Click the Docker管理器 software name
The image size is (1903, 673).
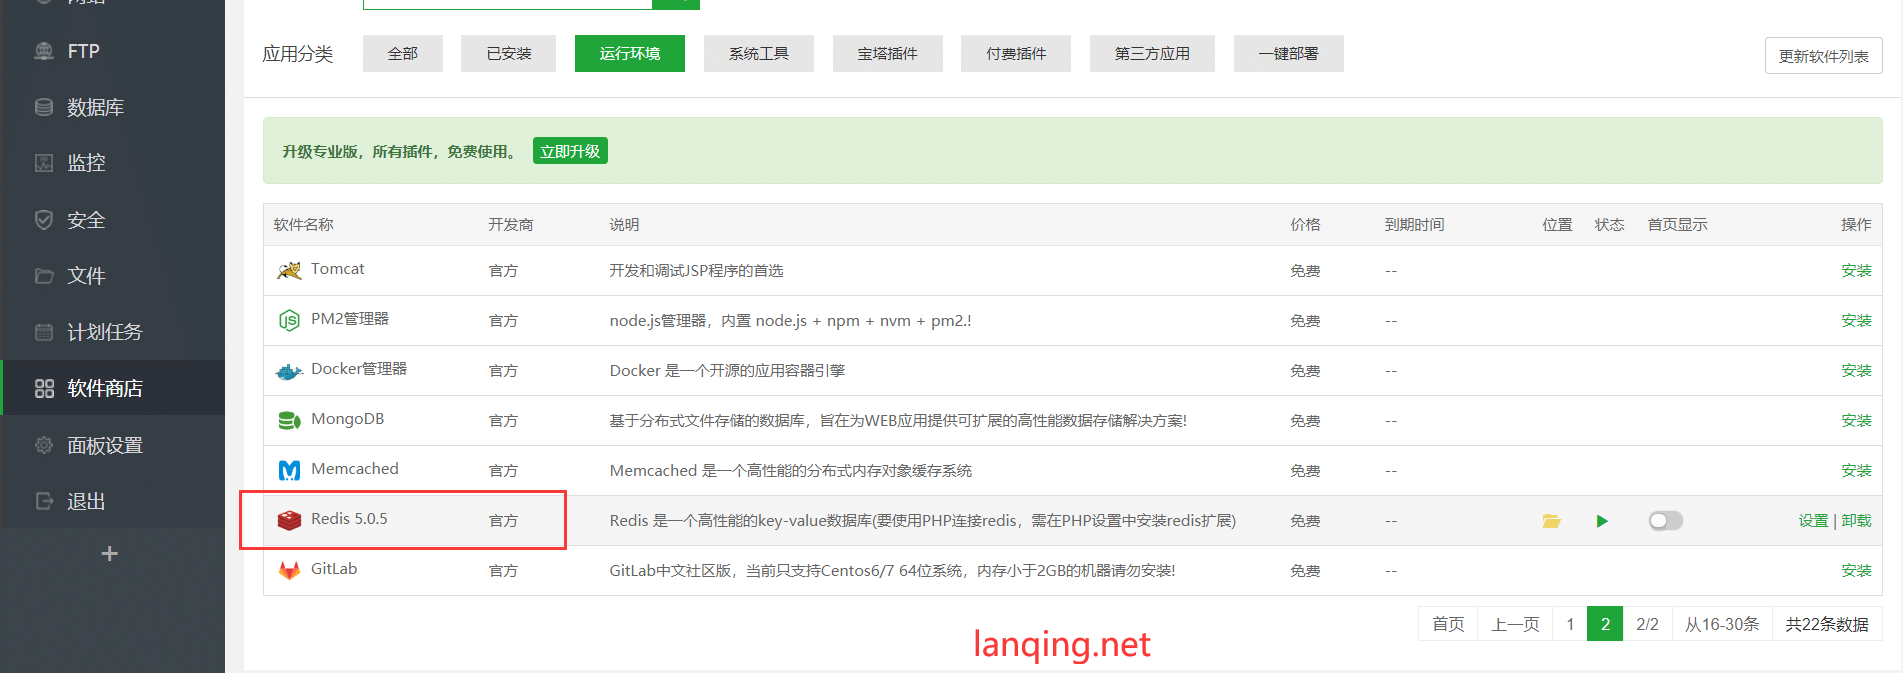[x=359, y=368]
